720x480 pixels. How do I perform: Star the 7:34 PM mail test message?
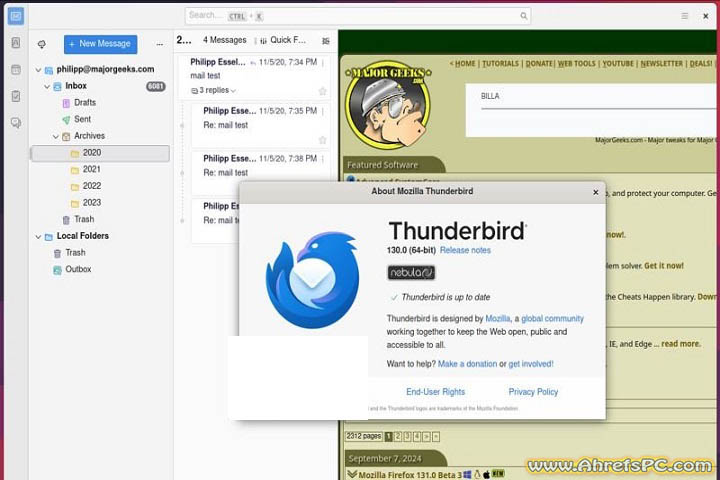(x=322, y=91)
